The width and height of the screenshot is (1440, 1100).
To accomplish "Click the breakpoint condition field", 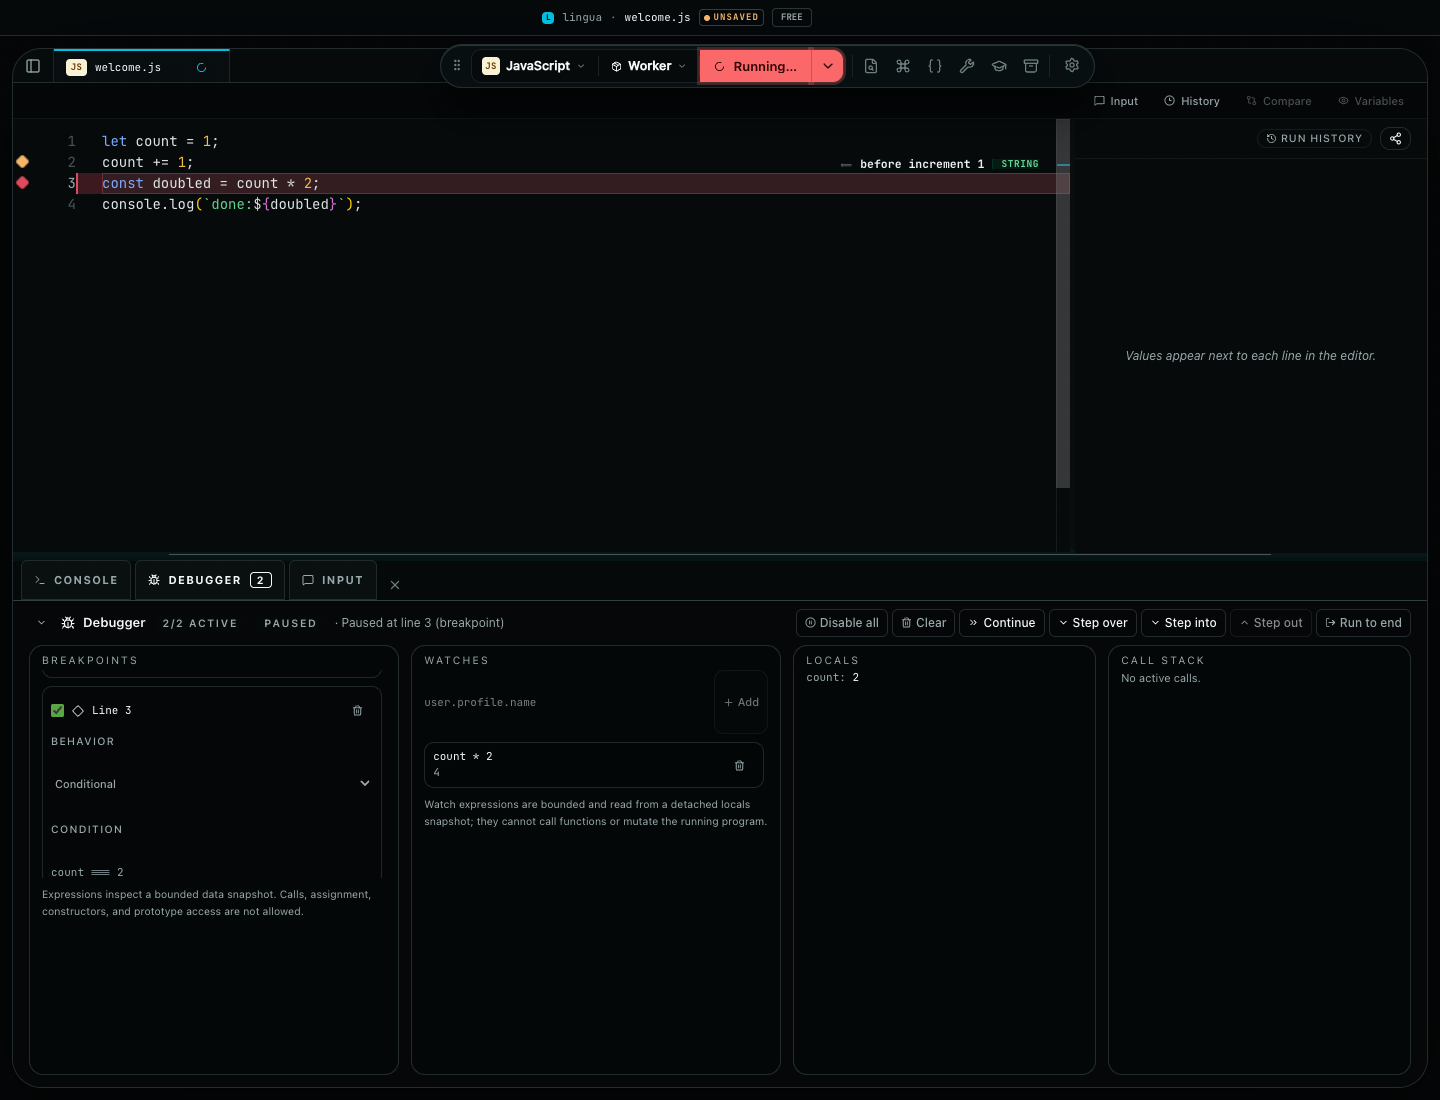I will (x=212, y=872).
